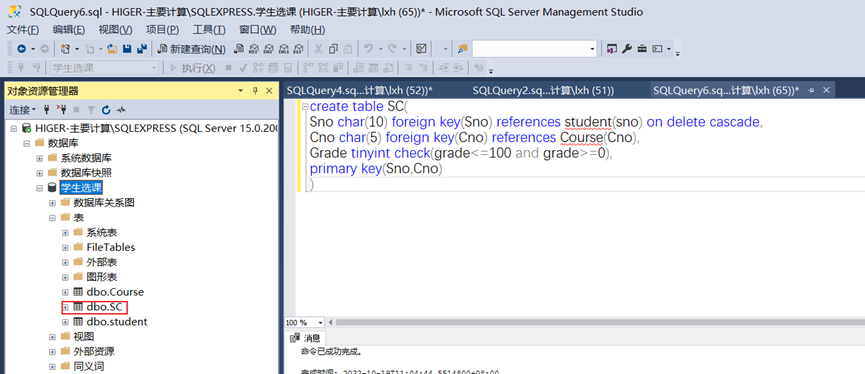The image size is (865, 374).
Task: Collapse the create table code outline box
Action: (x=305, y=106)
